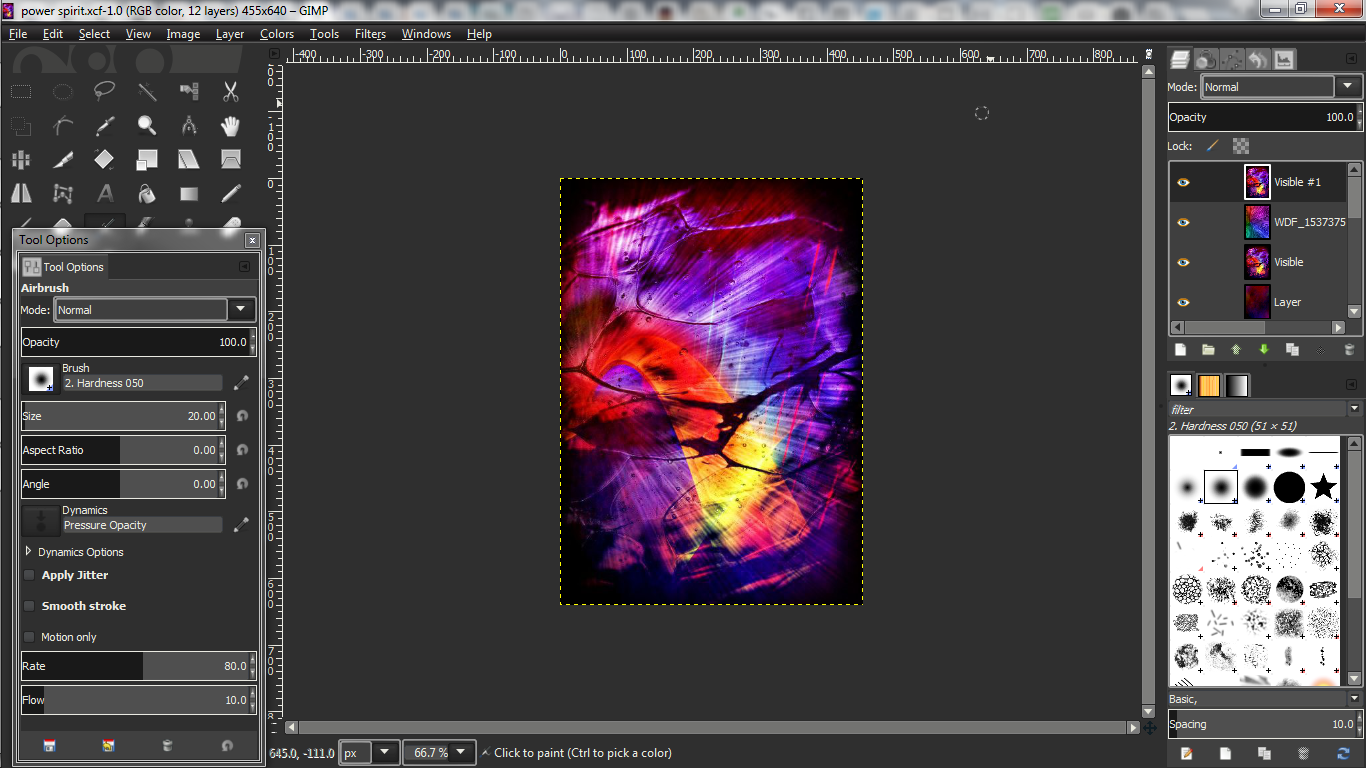Select the Ellipse Select tool

(62, 92)
